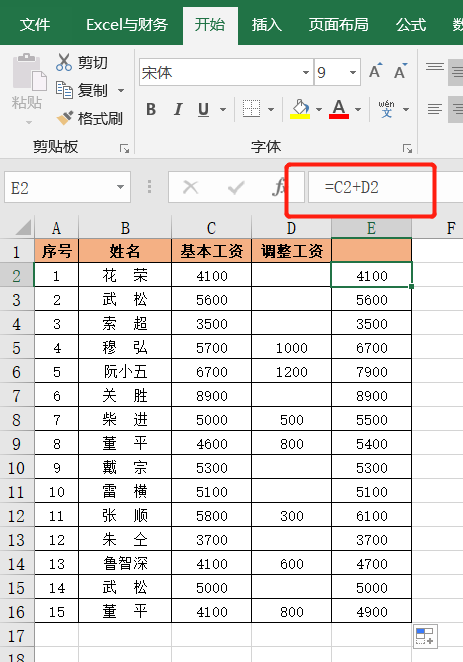
Task: Open the Borders dropdown arrow
Action: (271, 109)
